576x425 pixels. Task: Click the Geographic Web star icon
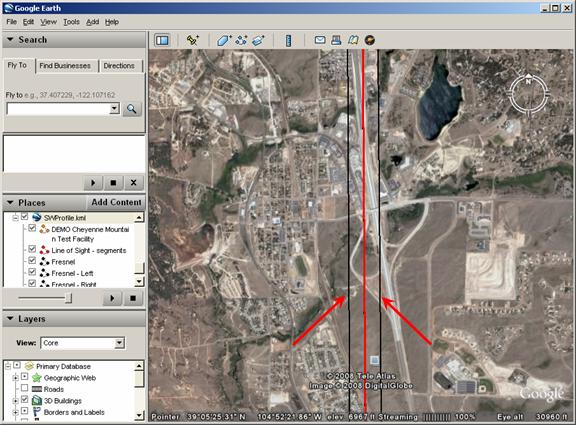coord(37,378)
